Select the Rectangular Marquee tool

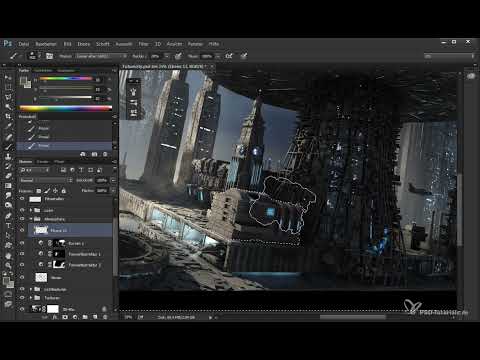coord(8,87)
